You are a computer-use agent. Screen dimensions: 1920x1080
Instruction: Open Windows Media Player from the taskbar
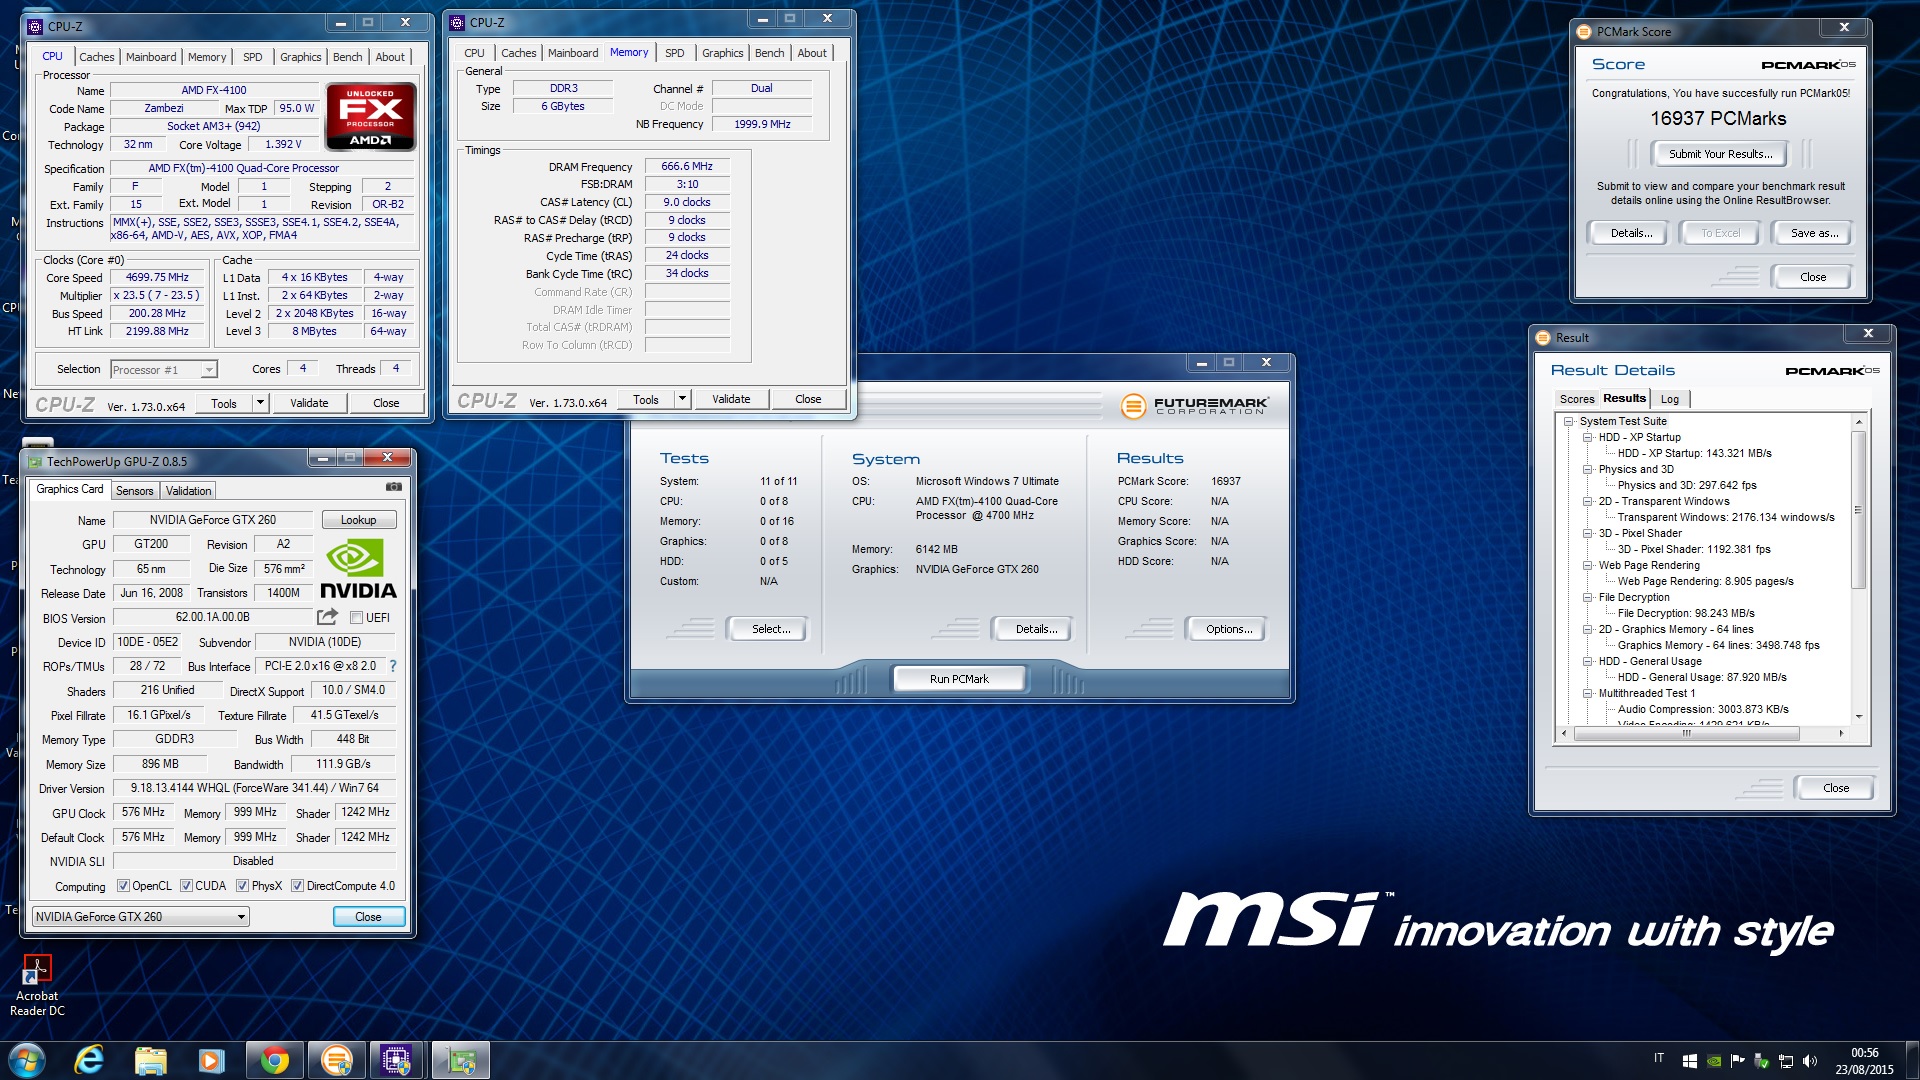click(211, 1060)
